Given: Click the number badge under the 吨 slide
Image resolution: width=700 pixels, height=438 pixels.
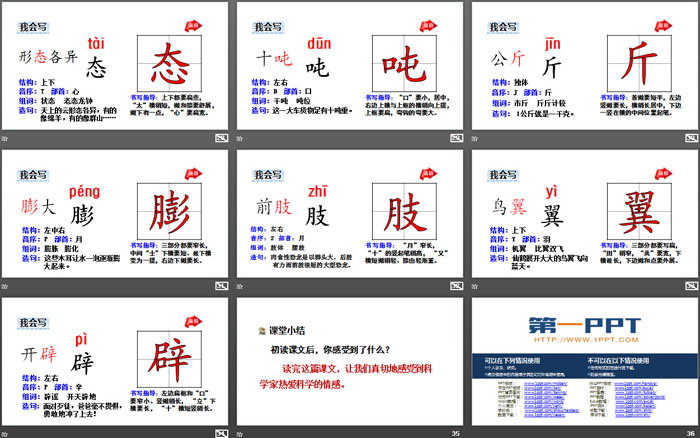Looking at the screenshot, I should [456, 138].
